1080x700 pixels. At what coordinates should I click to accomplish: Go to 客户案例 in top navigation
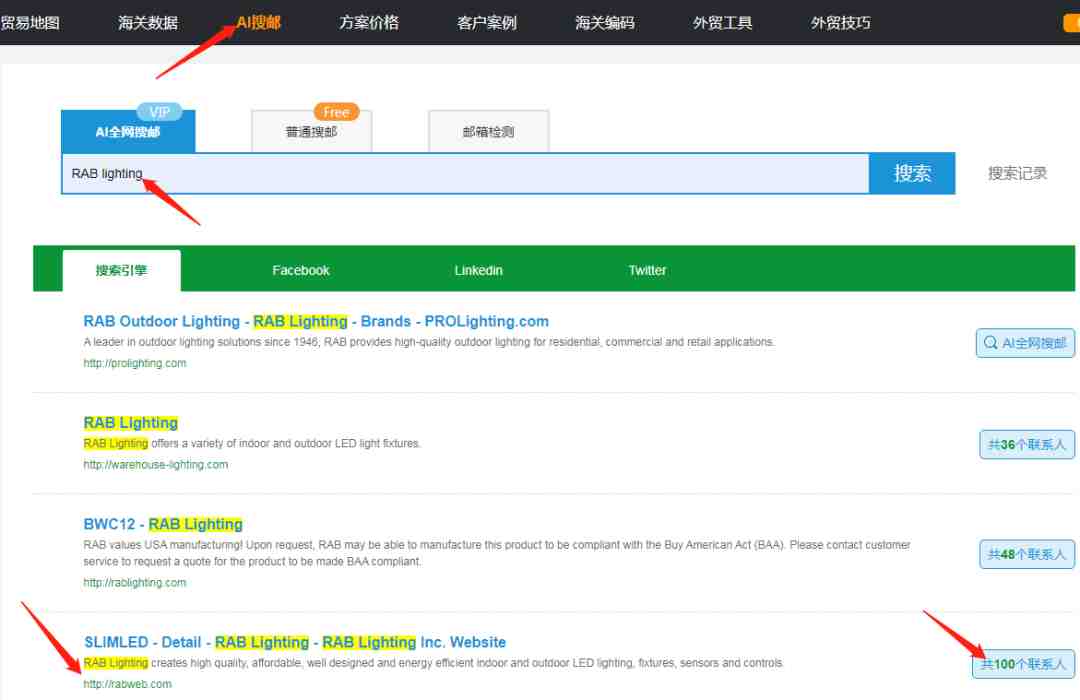[x=486, y=23]
